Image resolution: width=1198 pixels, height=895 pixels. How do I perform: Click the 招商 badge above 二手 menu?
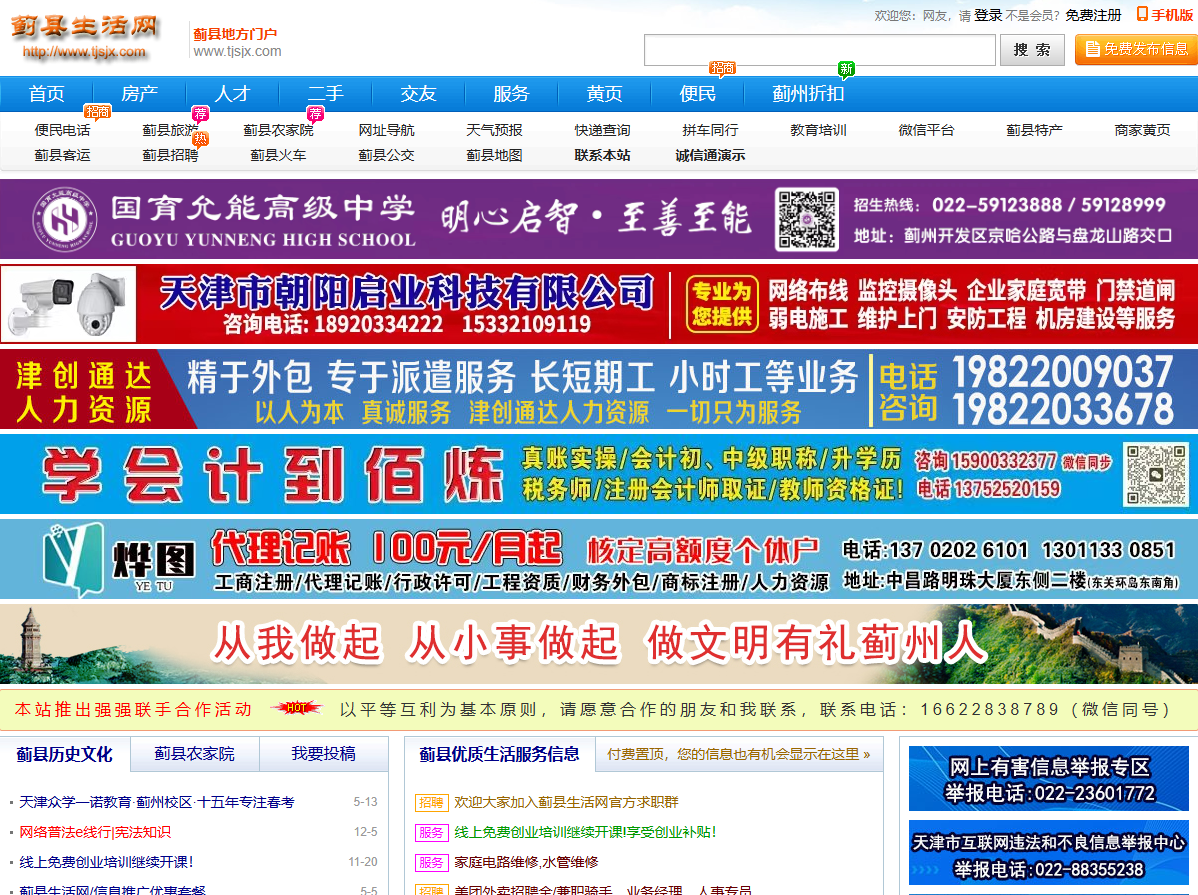(723, 68)
